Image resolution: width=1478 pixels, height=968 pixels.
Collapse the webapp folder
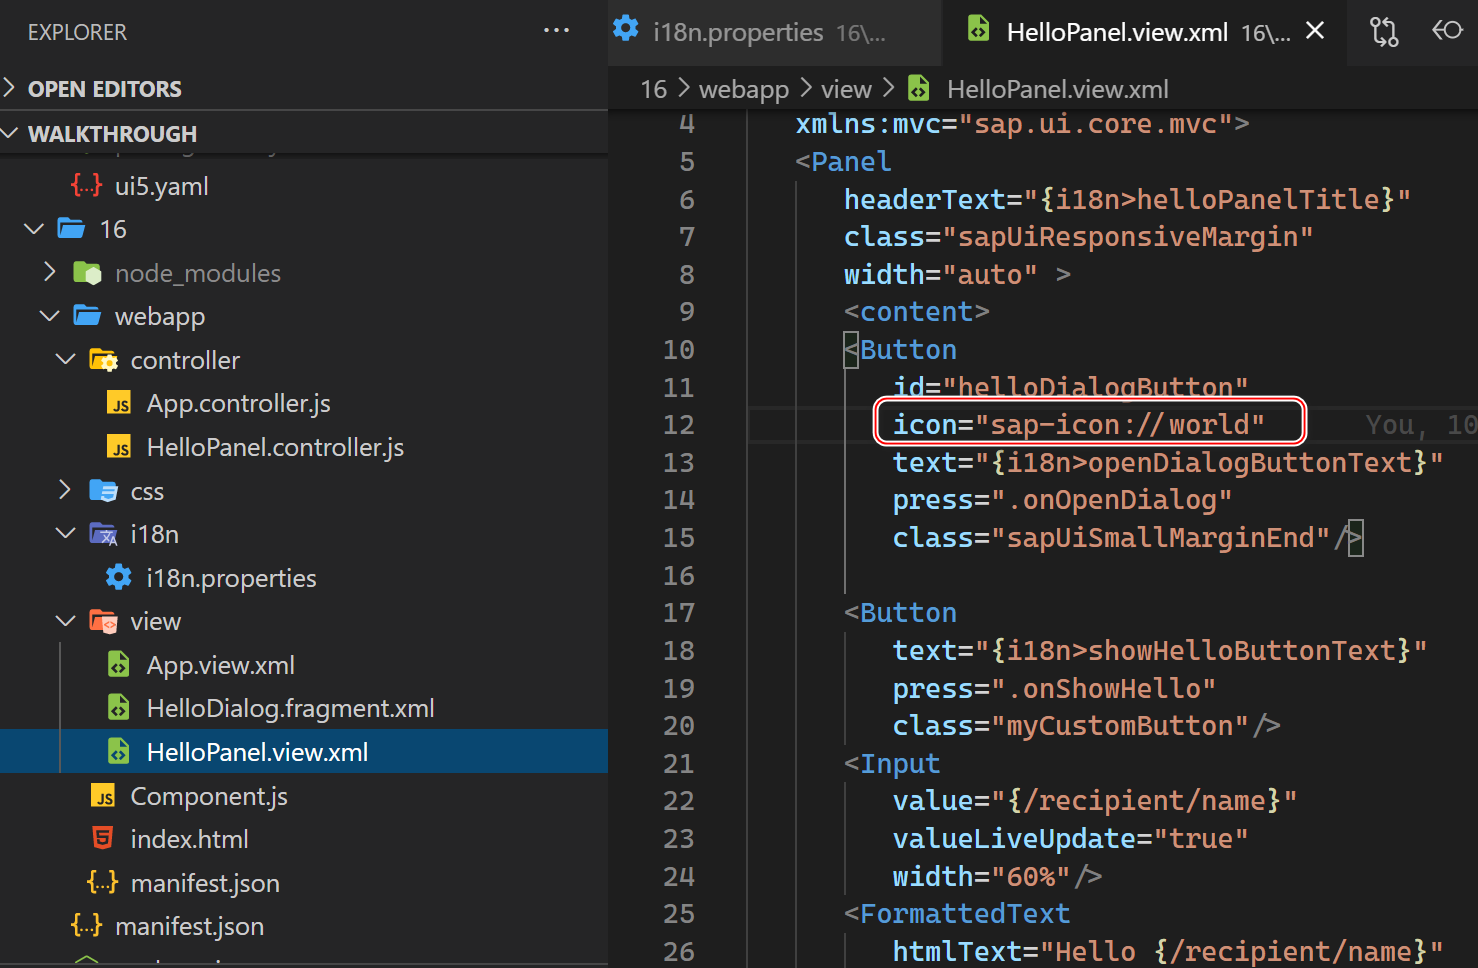[49, 316]
